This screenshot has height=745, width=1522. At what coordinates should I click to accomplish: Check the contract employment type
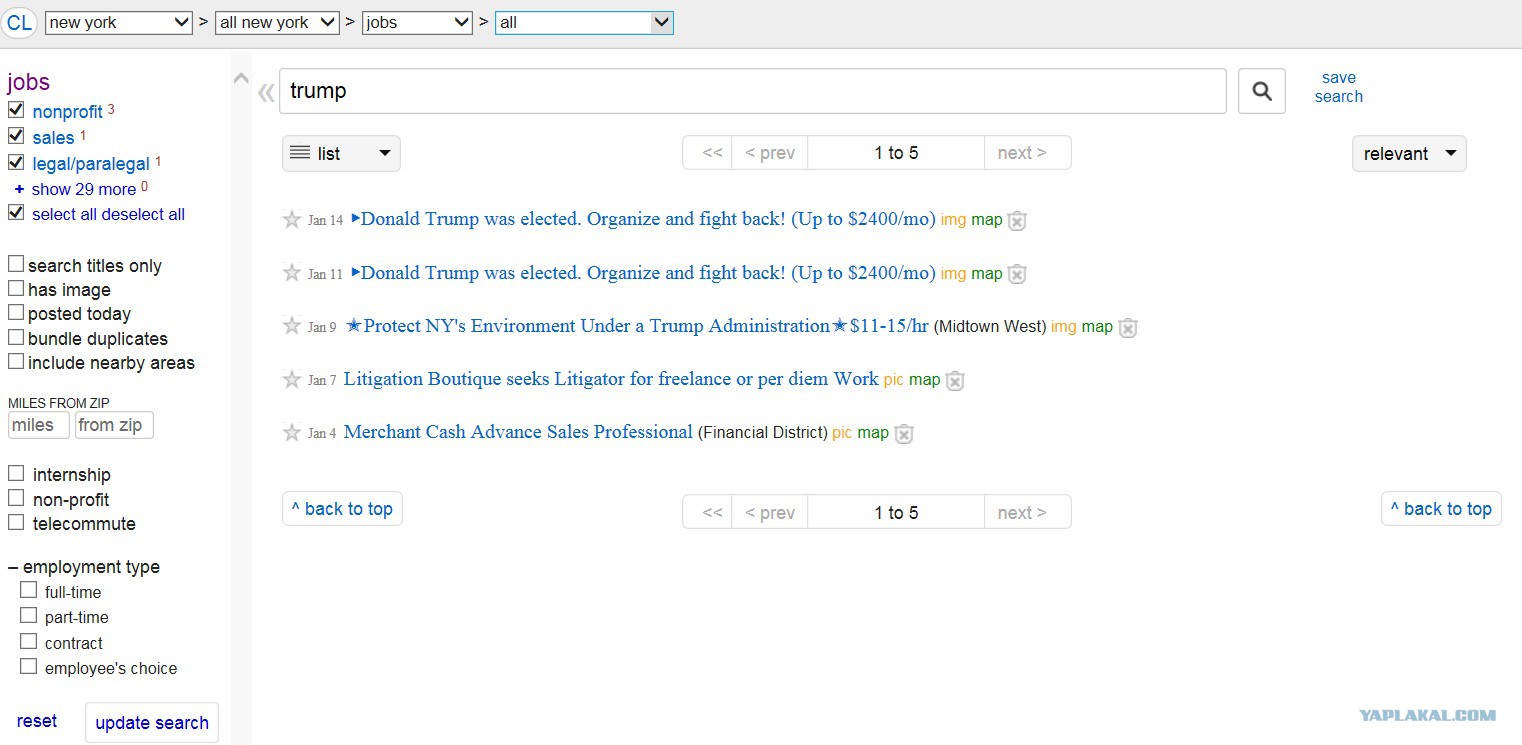[x=29, y=642]
